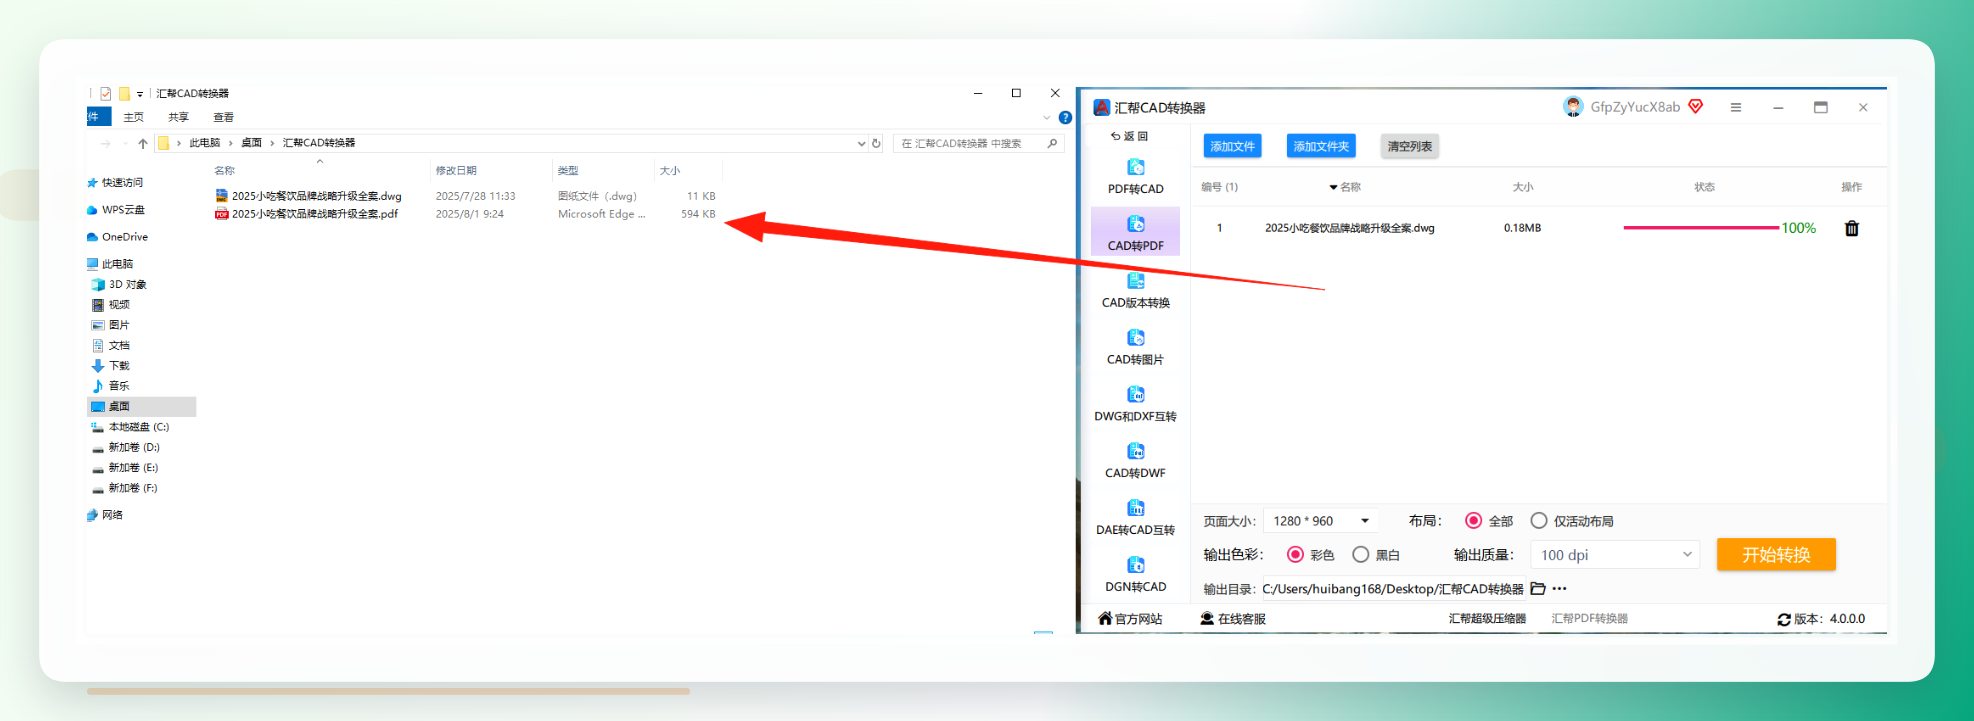Expand Explorer address bar history dropdown
The width and height of the screenshot is (1974, 721).
coord(861,143)
